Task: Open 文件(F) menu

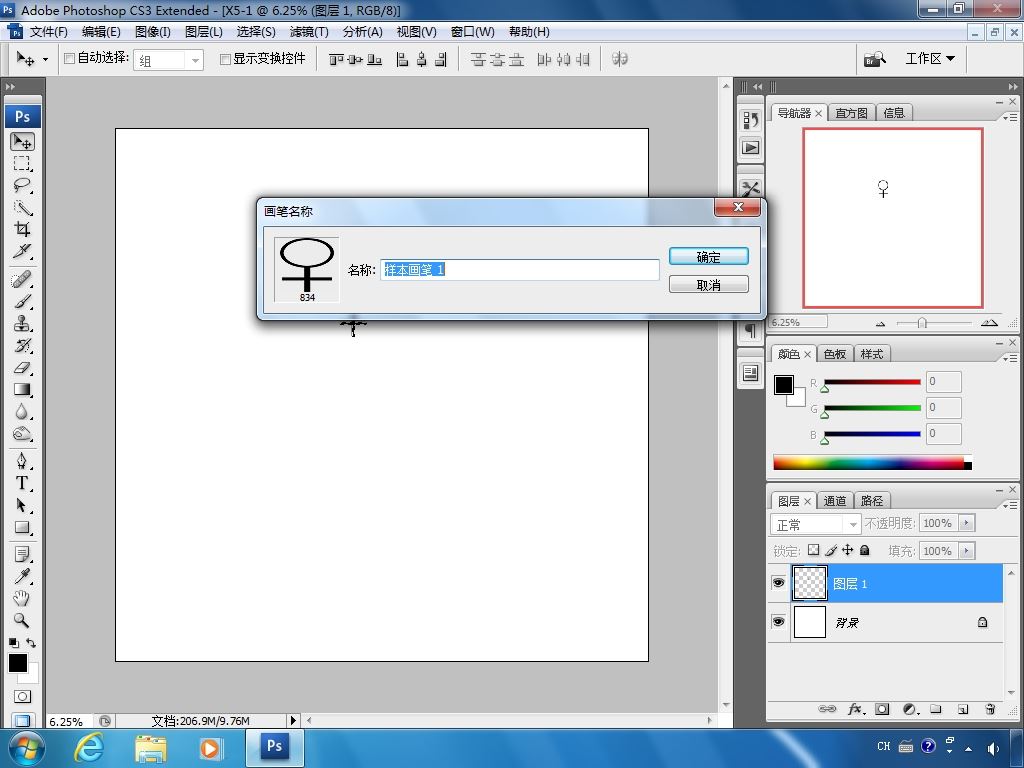Action: click(x=48, y=32)
